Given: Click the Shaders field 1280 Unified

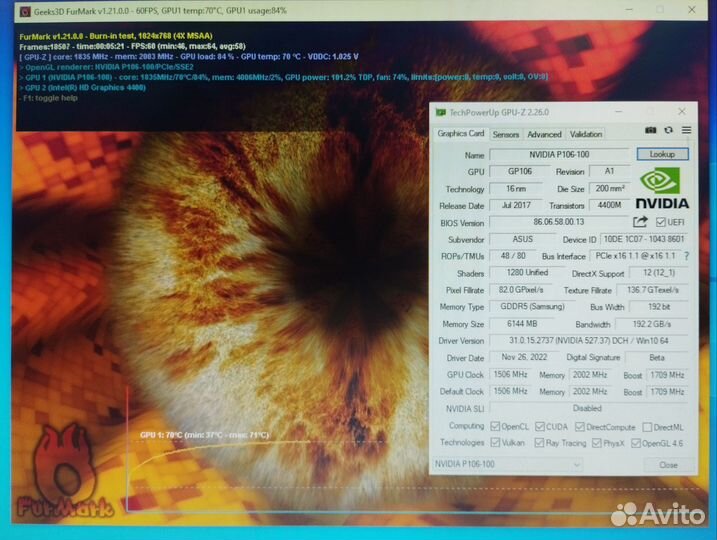Looking at the screenshot, I should pyautogui.click(x=527, y=273).
